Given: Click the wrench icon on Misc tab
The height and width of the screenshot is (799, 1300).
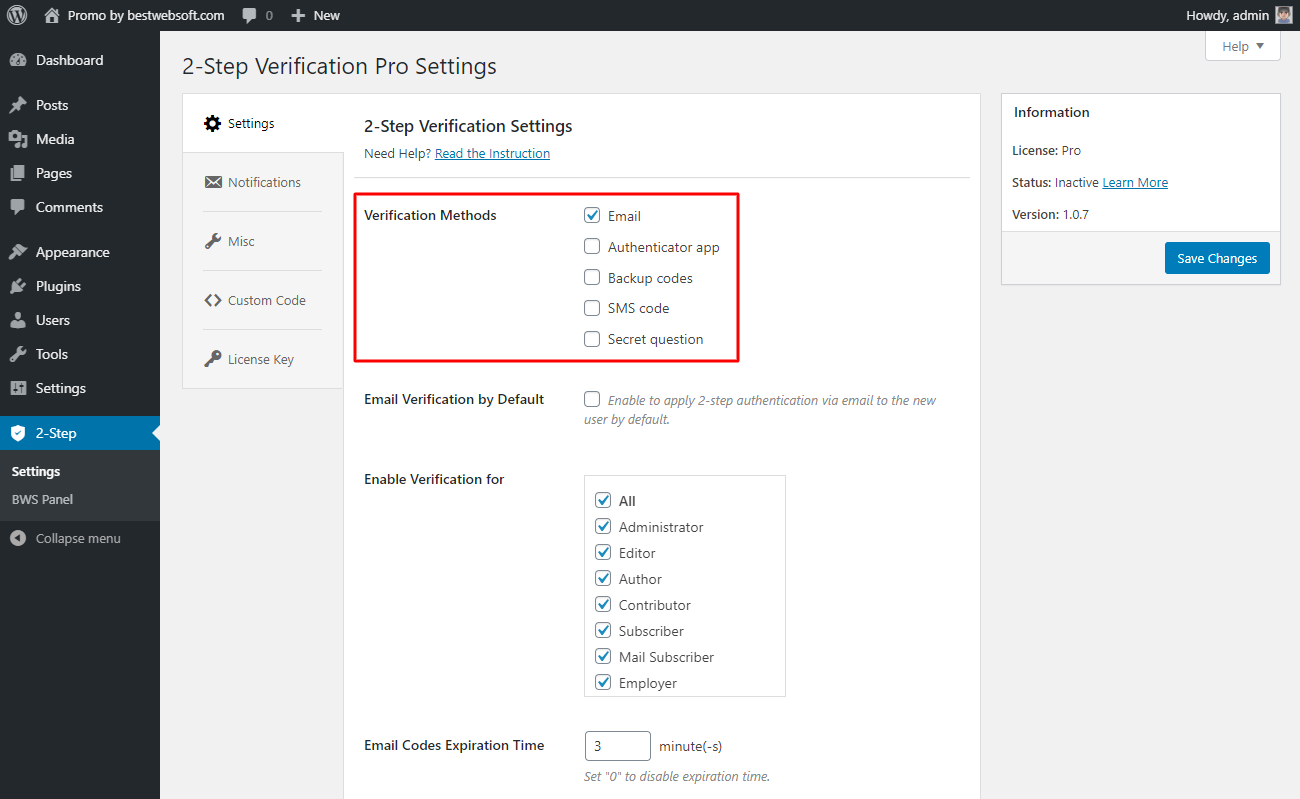Looking at the screenshot, I should click(212, 241).
